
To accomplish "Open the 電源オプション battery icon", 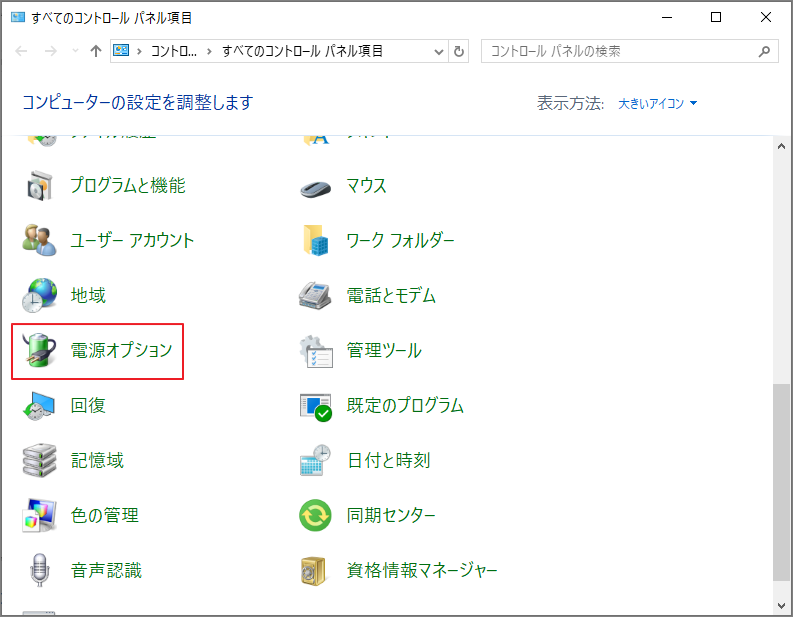I will click(39, 350).
